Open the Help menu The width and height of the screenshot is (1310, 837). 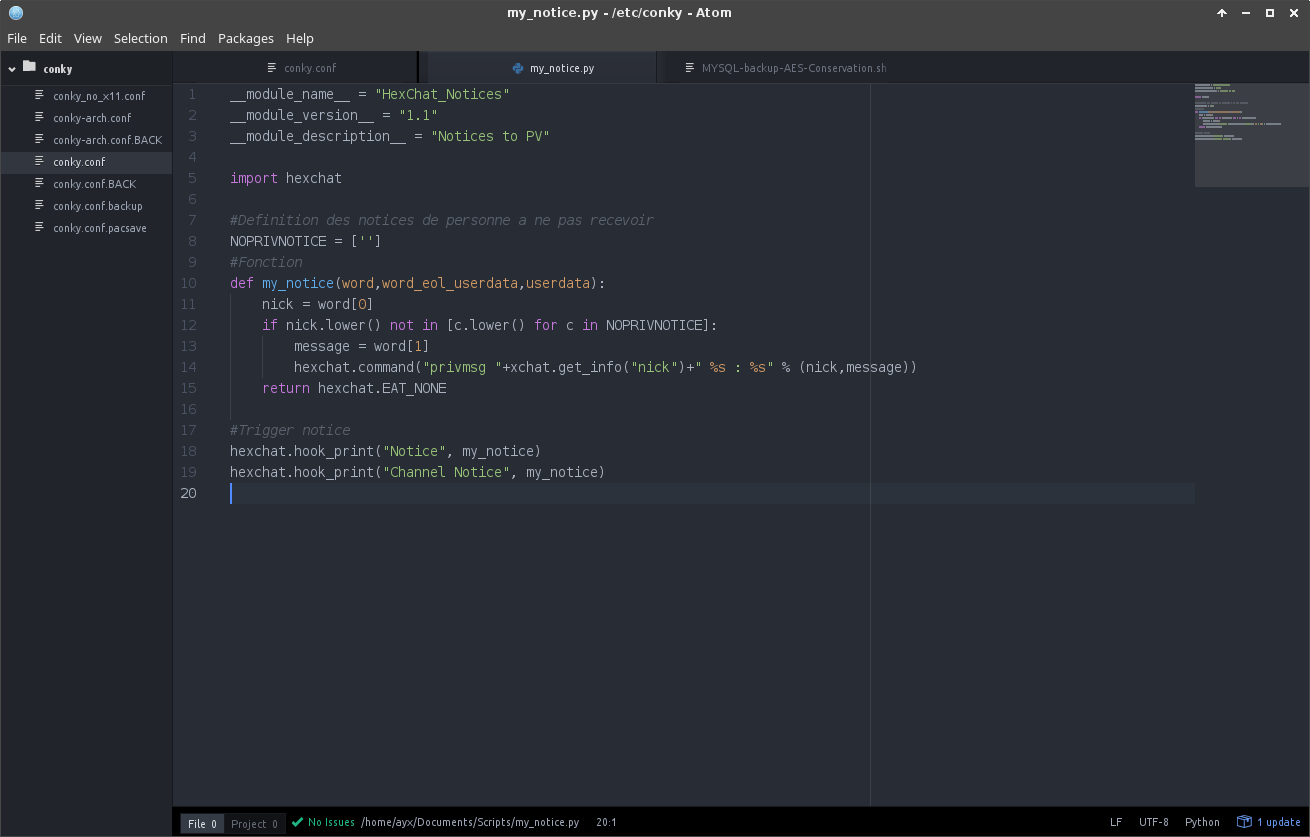[x=300, y=38]
